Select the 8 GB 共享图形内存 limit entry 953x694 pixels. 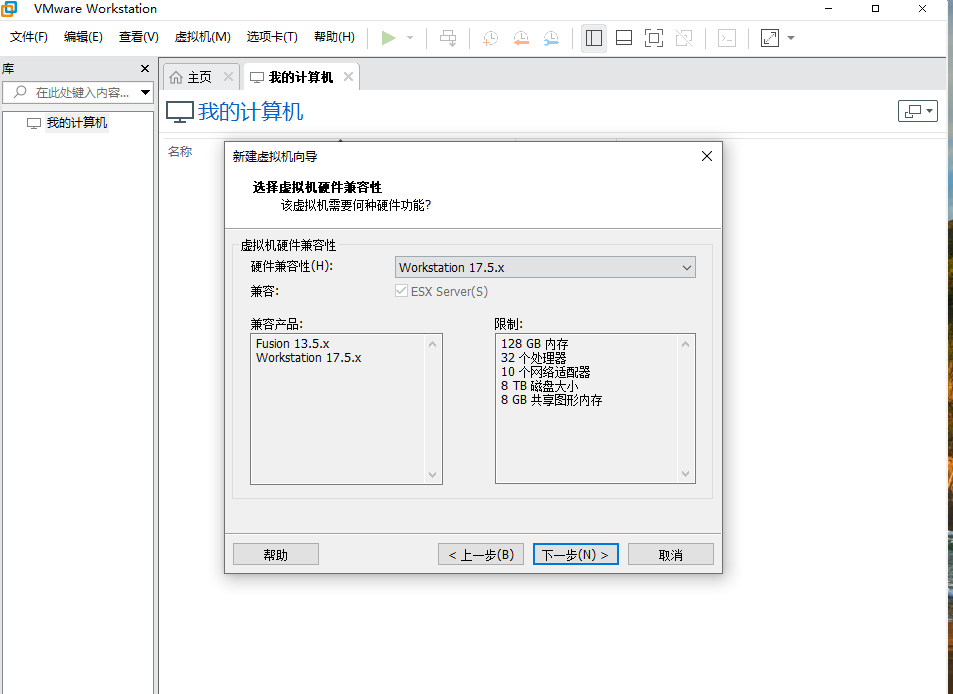point(551,400)
